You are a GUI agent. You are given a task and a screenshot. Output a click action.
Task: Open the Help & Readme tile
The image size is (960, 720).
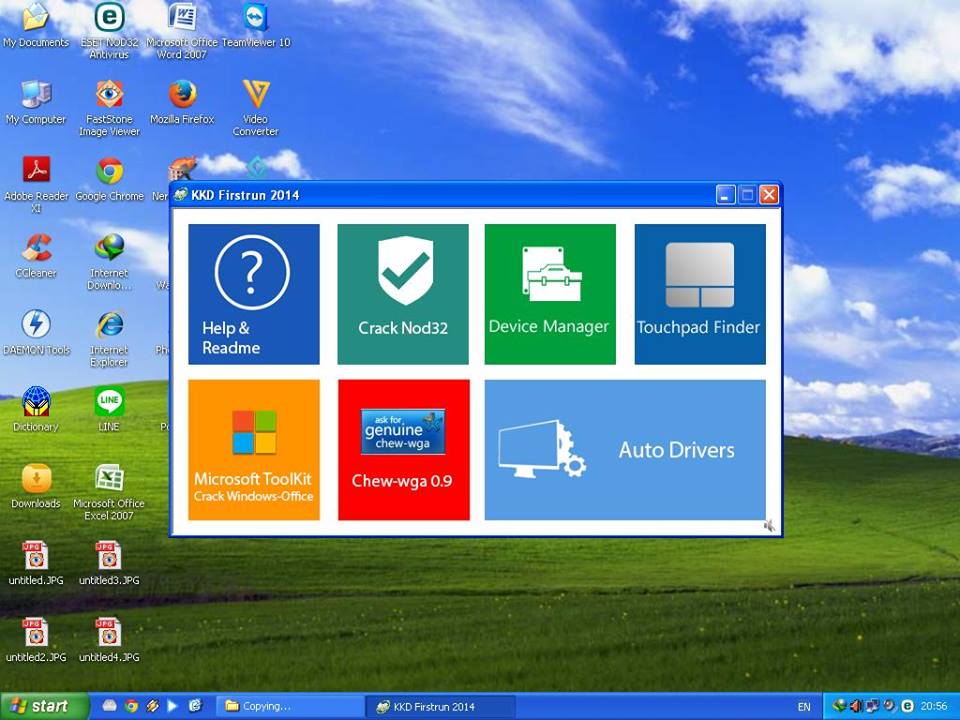click(253, 294)
